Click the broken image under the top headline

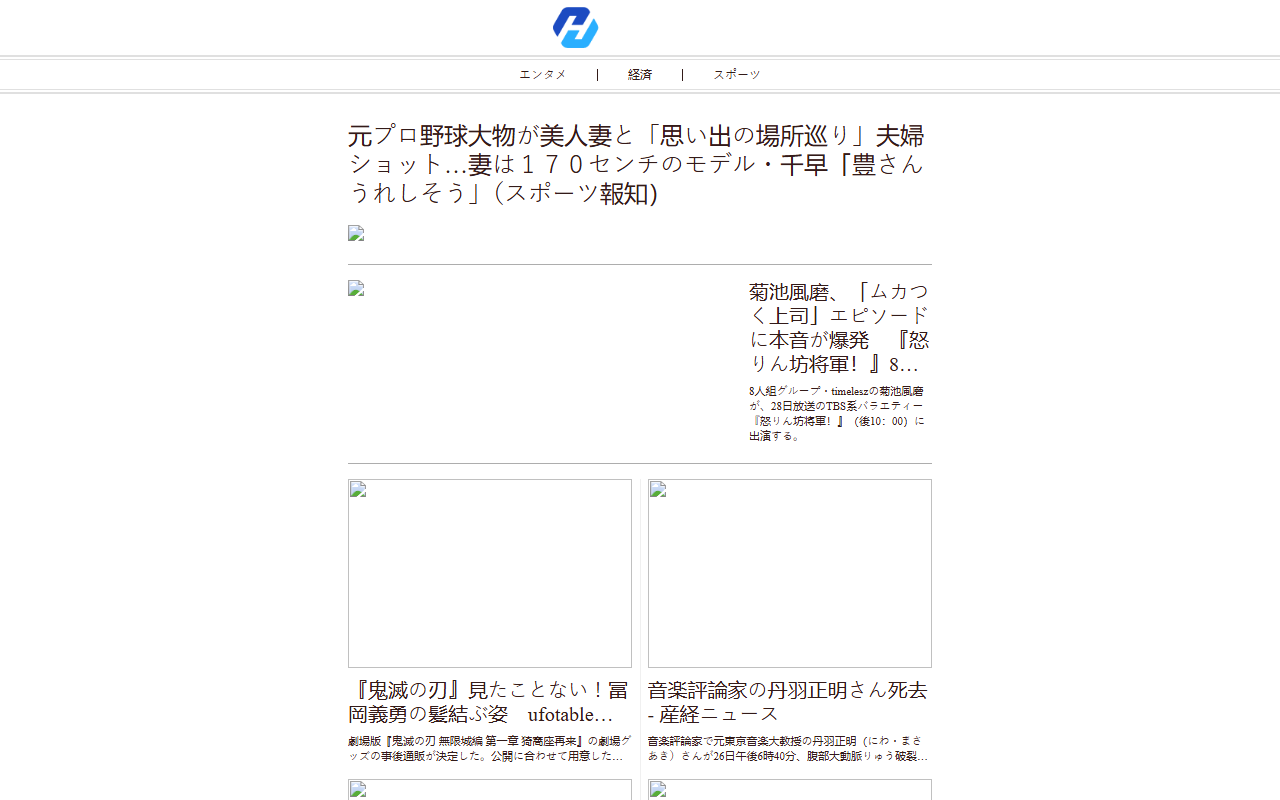356,233
